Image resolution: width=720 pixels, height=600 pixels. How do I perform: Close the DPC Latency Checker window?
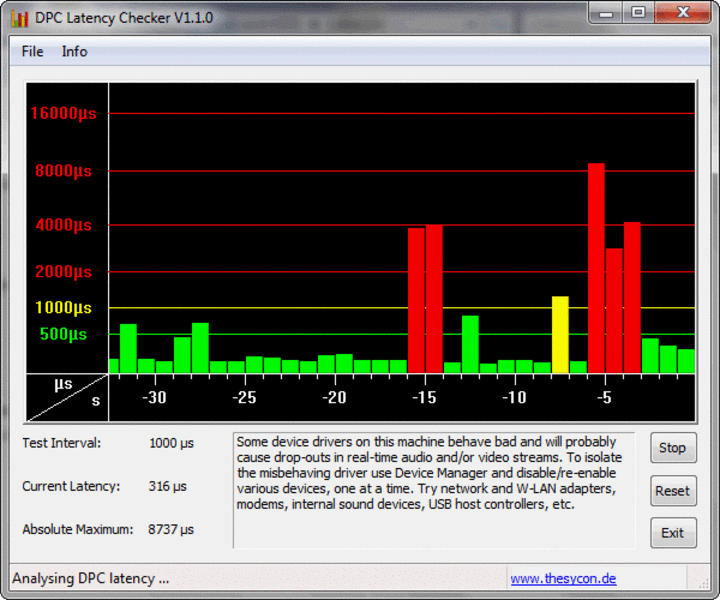click(683, 13)
